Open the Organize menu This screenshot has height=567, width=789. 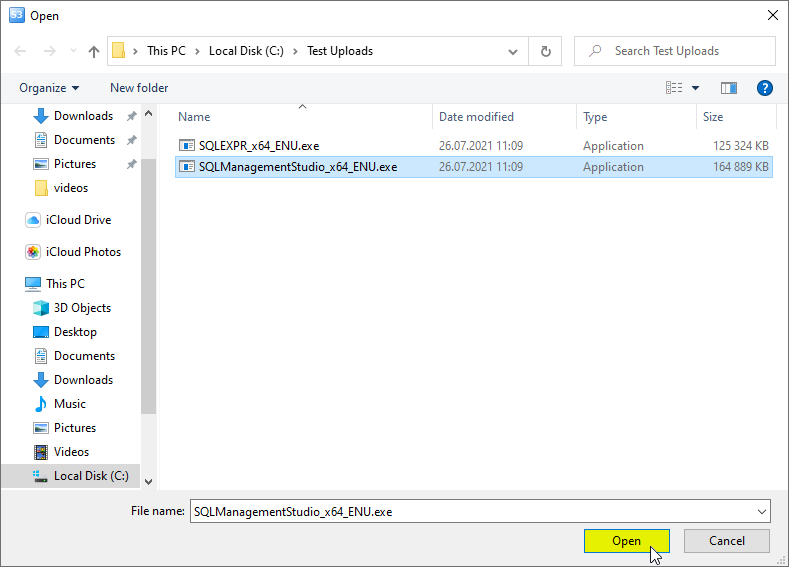pos(49,88)
